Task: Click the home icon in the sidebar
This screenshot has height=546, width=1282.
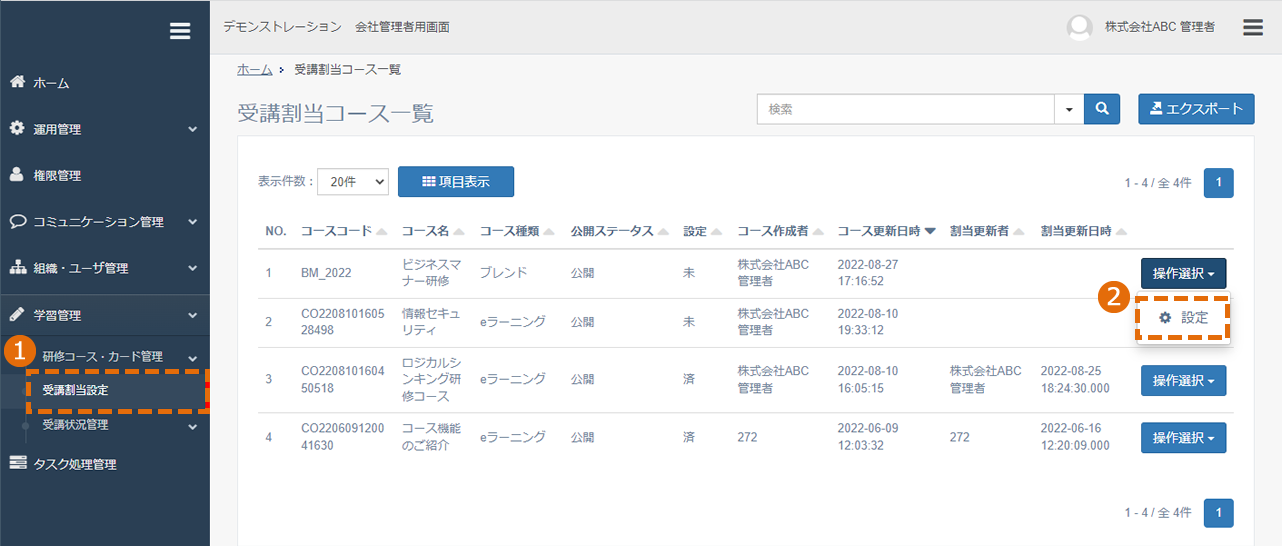Action: pyautogui.click(x=17, y=82)
